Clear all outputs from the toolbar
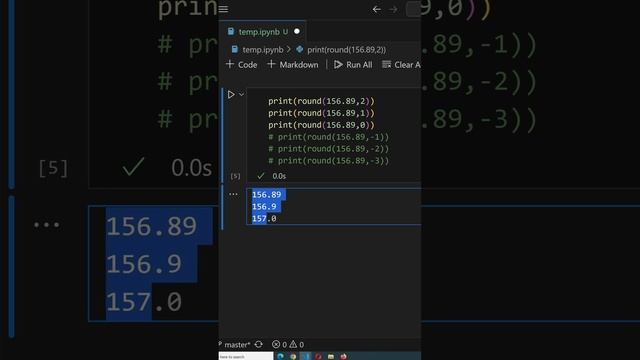The image size is (640, 360). coord(401,64)
